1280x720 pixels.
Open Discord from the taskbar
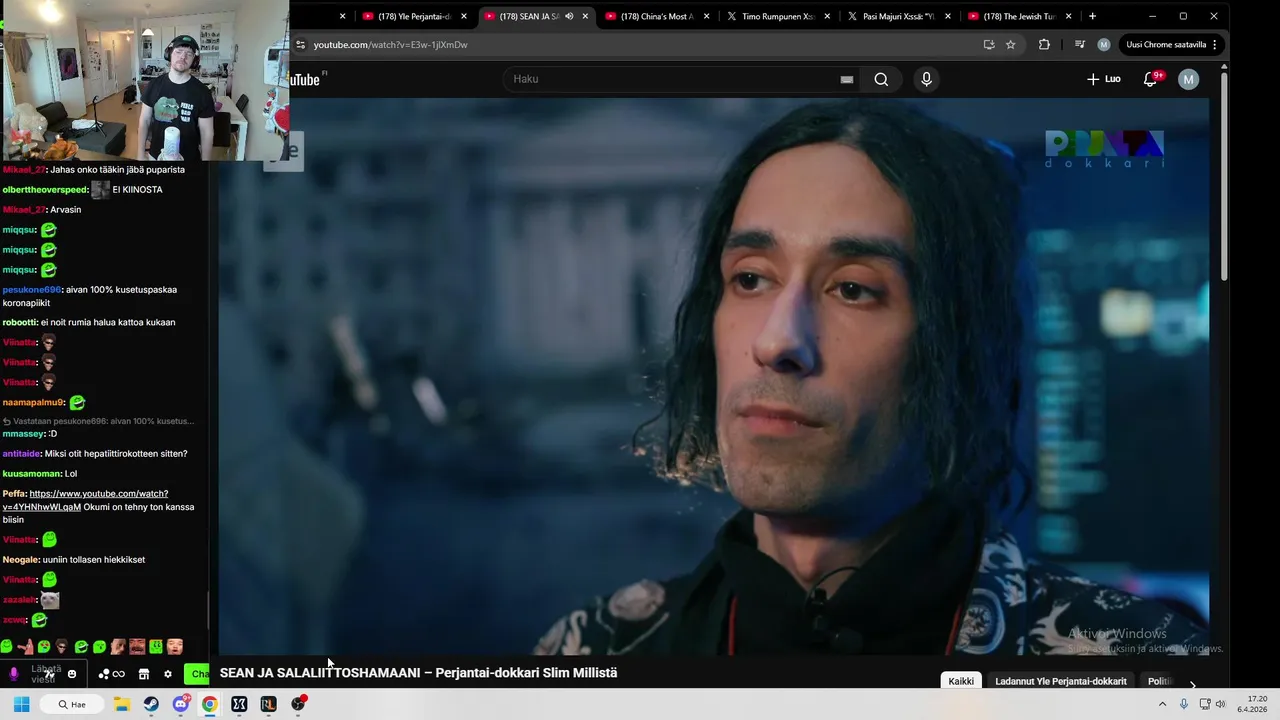coord(181,704)
